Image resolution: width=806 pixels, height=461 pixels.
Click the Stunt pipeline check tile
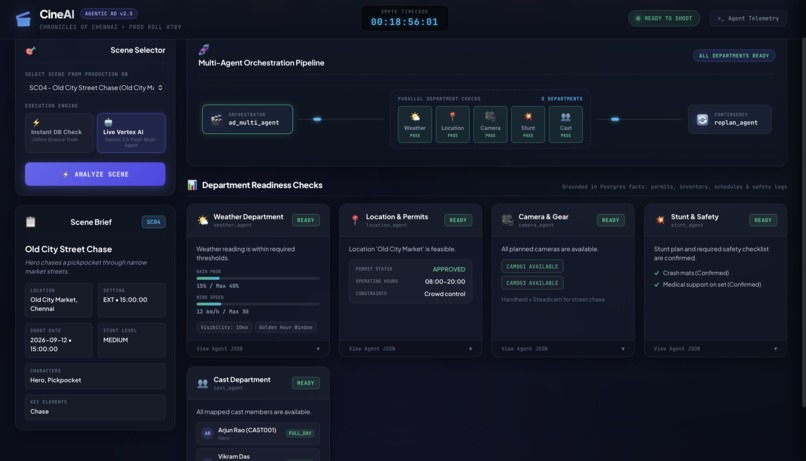tap(528, 124)
